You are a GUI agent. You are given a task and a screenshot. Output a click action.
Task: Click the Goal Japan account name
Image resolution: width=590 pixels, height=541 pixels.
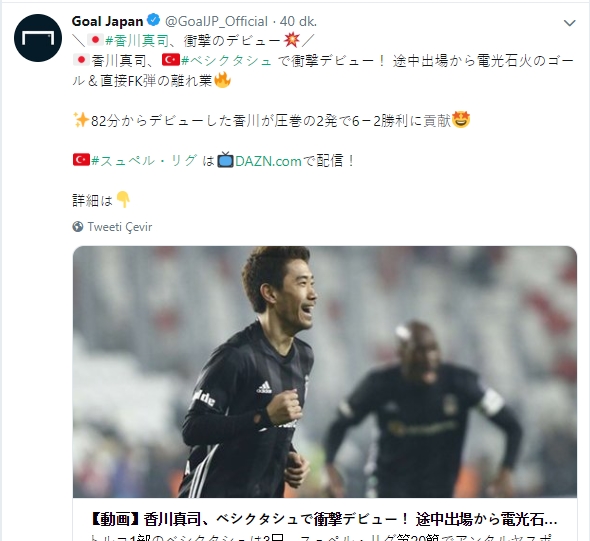[108, 21]
